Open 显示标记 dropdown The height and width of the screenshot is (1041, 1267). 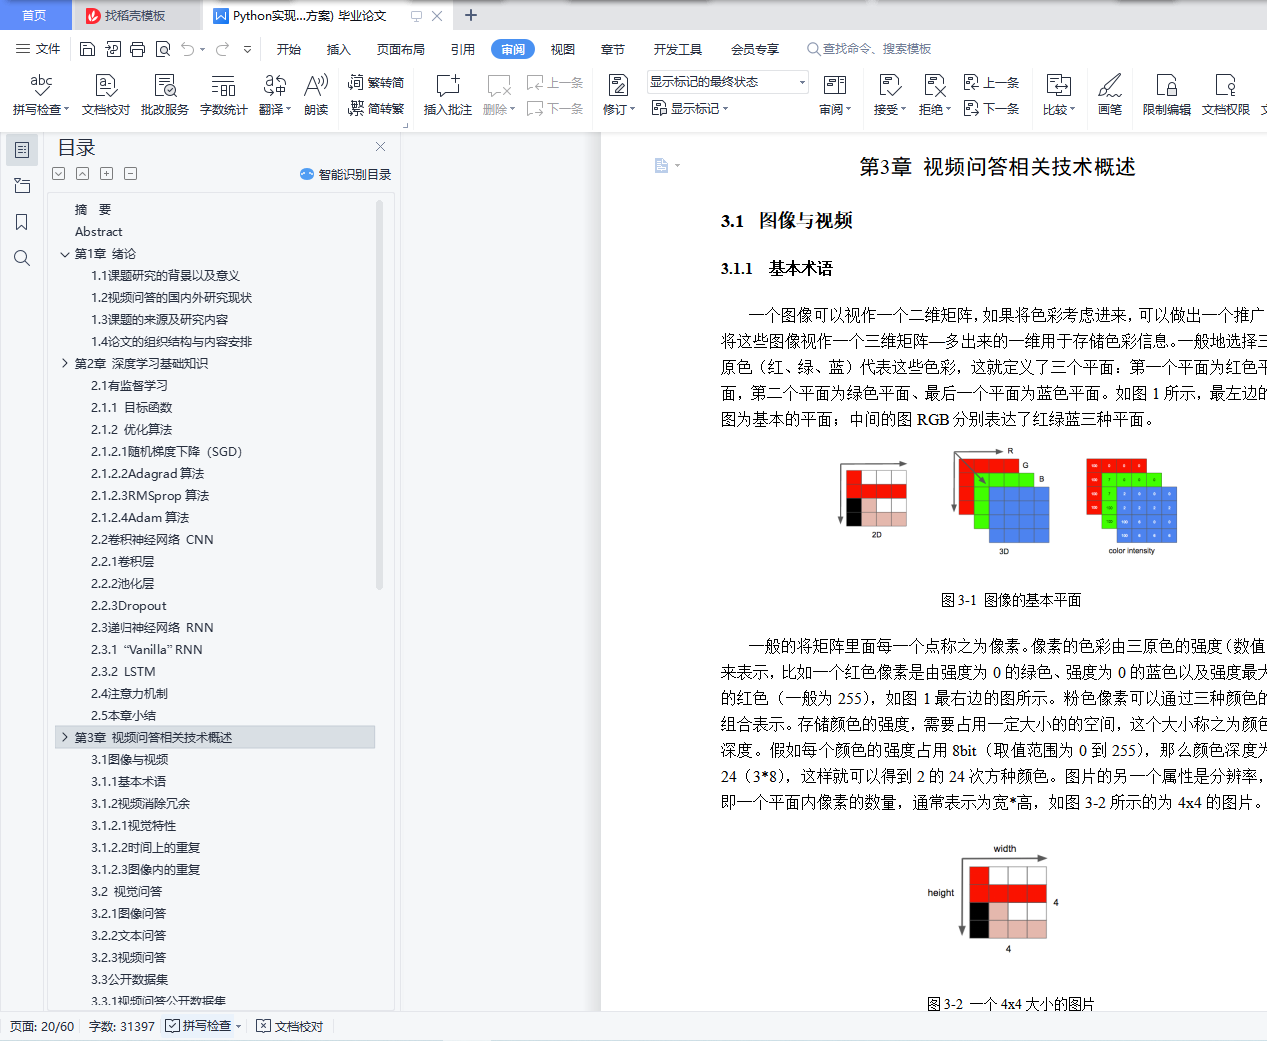(690, 108)
